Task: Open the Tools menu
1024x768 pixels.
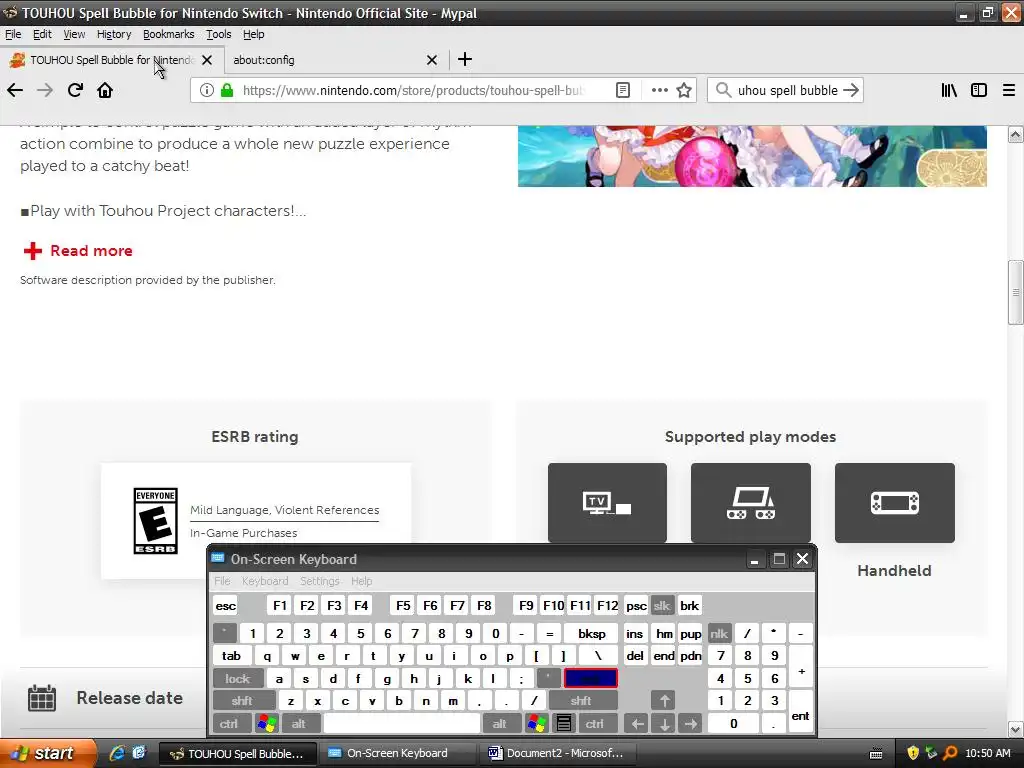Action: 219,34
